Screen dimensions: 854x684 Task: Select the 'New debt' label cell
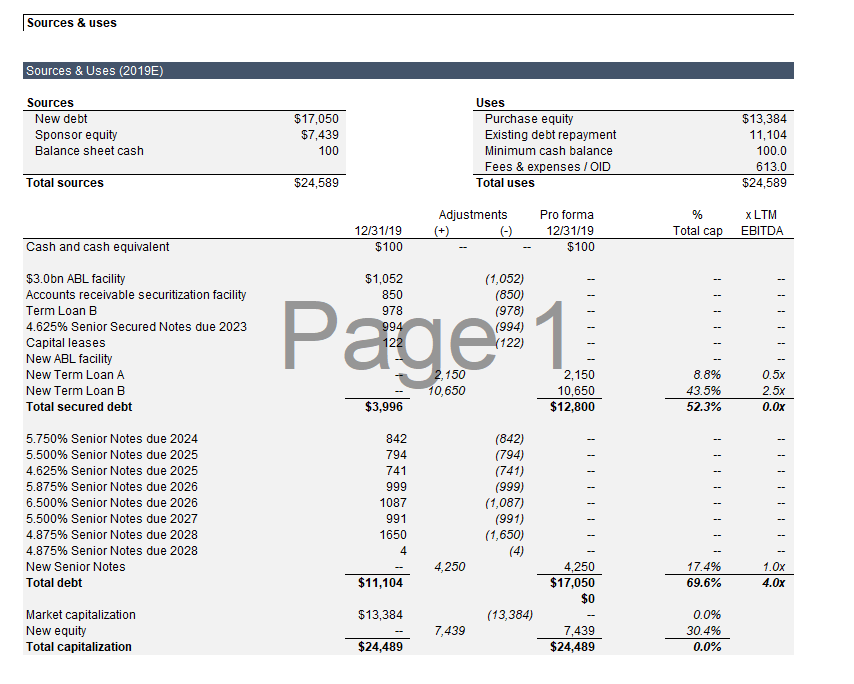[x=61, y=119]
